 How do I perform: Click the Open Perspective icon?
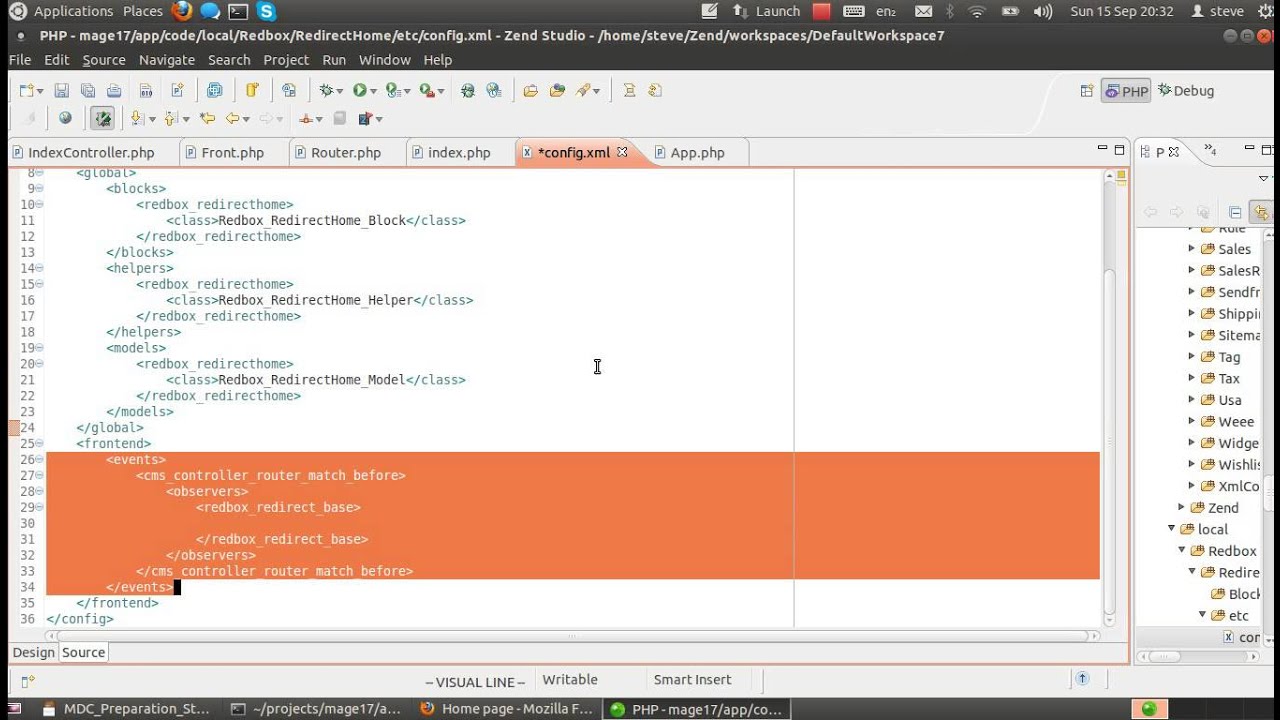[1087, 91]
